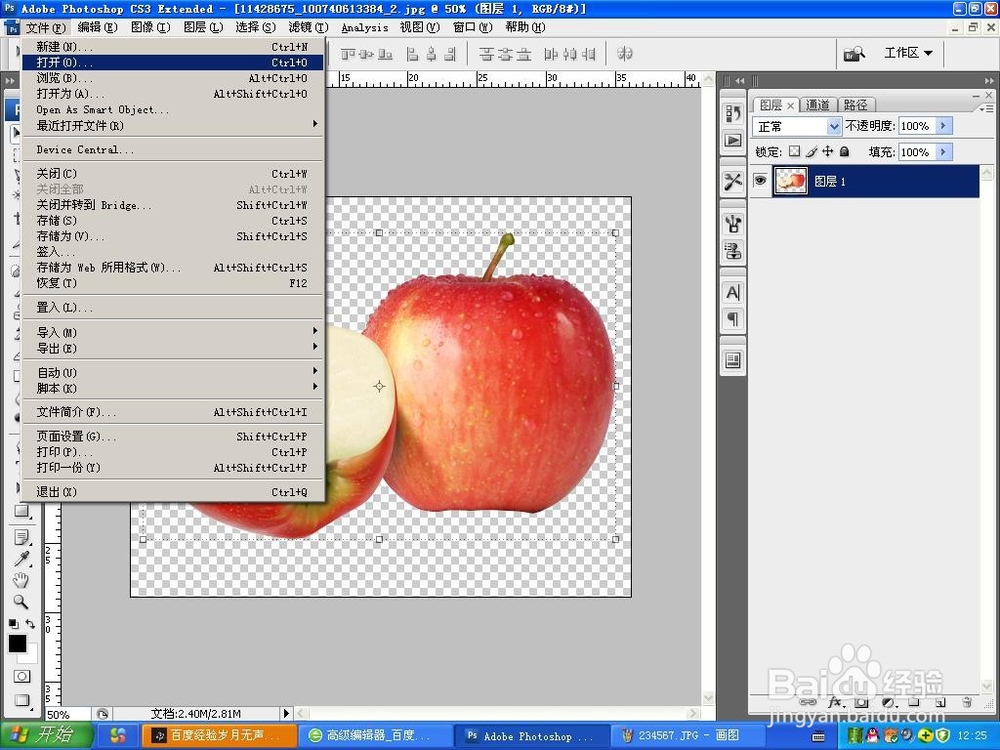Select the Zoom magnifier tool
Screen dimensions: 1000x750
tap(22, 601)
